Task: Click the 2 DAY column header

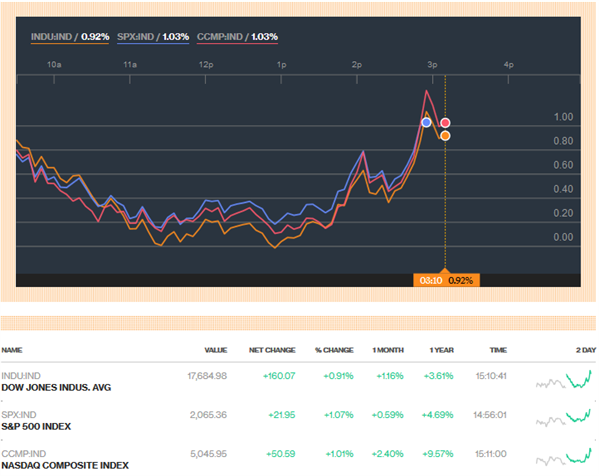Action: coord(586,350)
